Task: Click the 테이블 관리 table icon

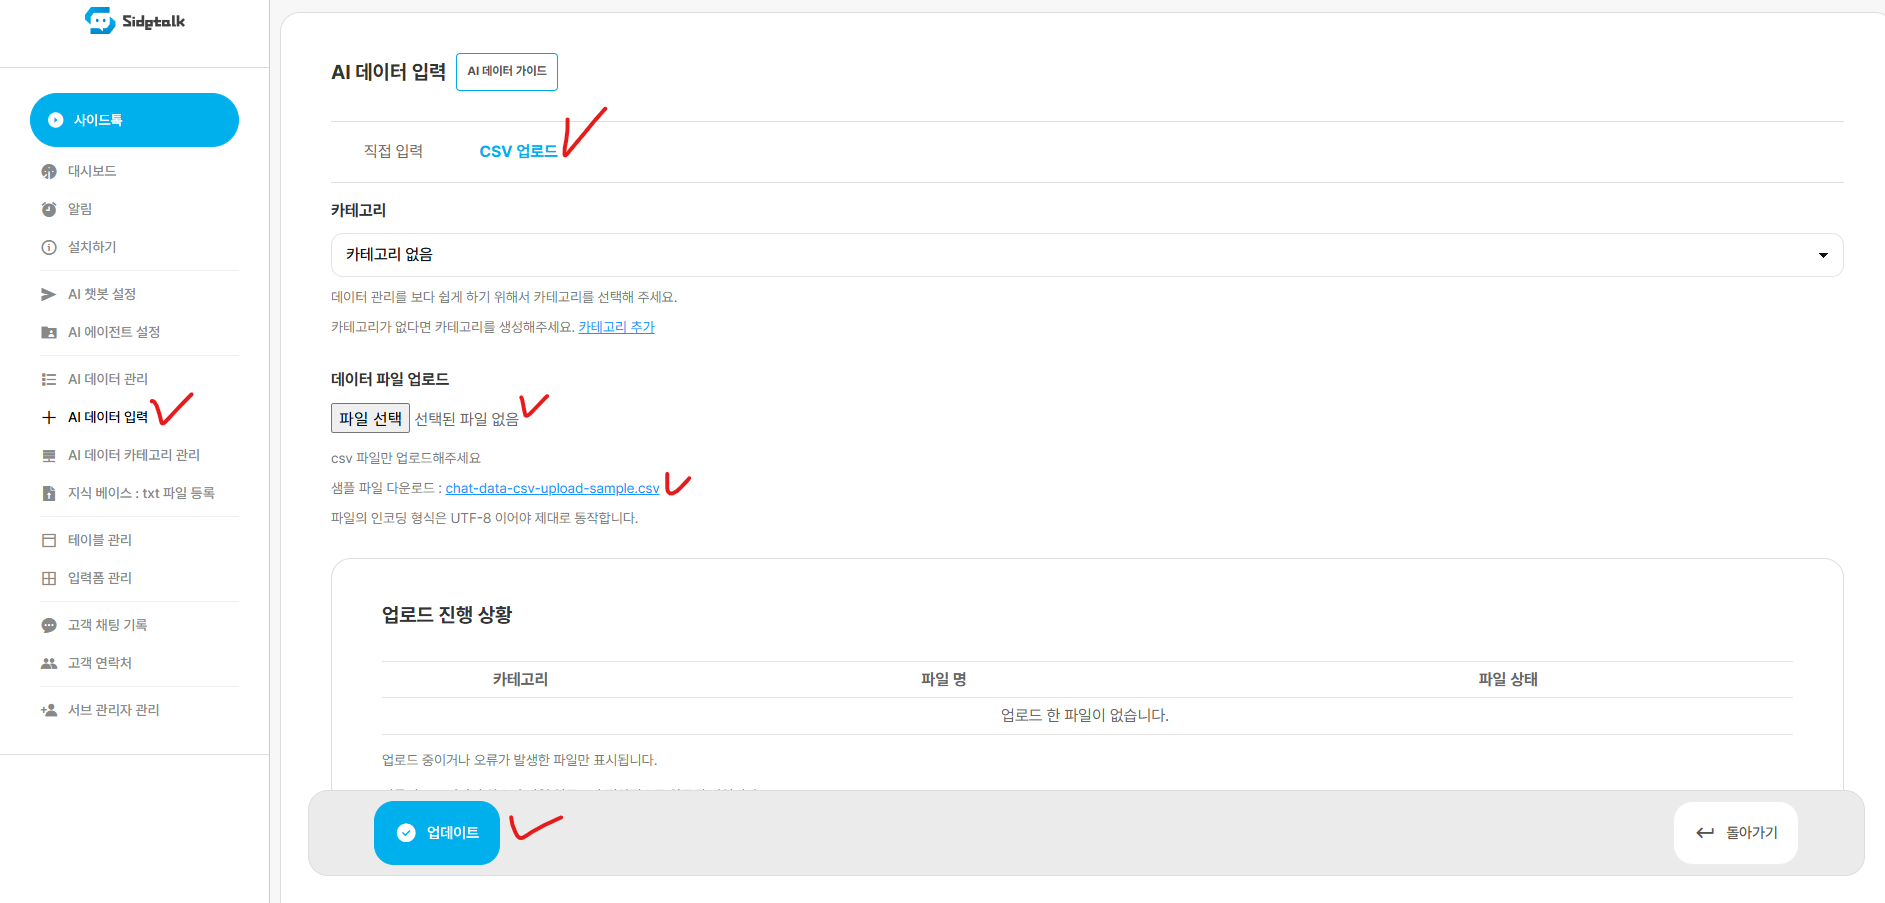Action: [49, 540]
